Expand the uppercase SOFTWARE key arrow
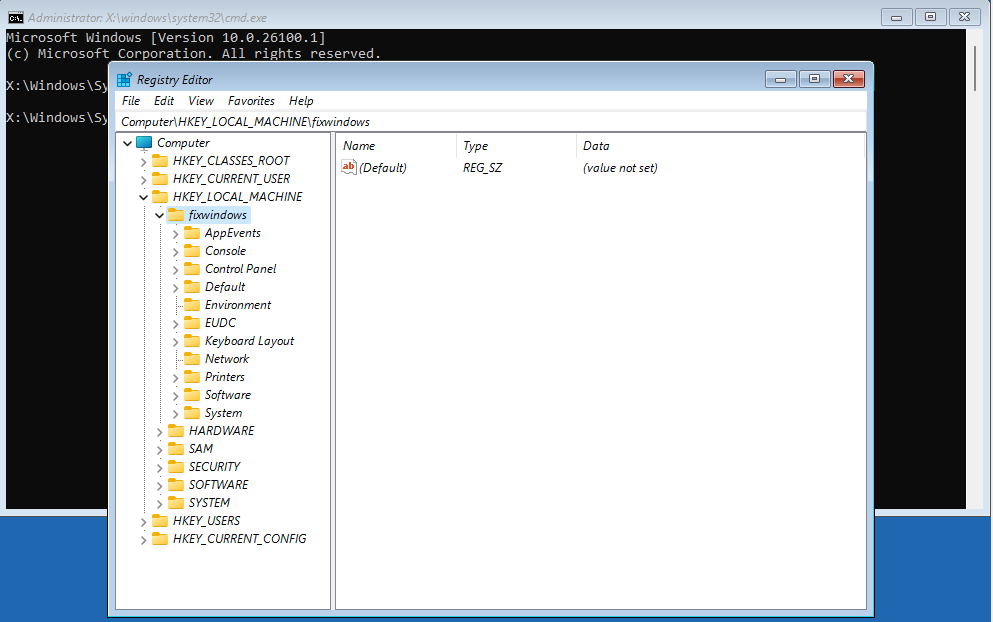This screenshot has width=993, height=622. [160, 486]
